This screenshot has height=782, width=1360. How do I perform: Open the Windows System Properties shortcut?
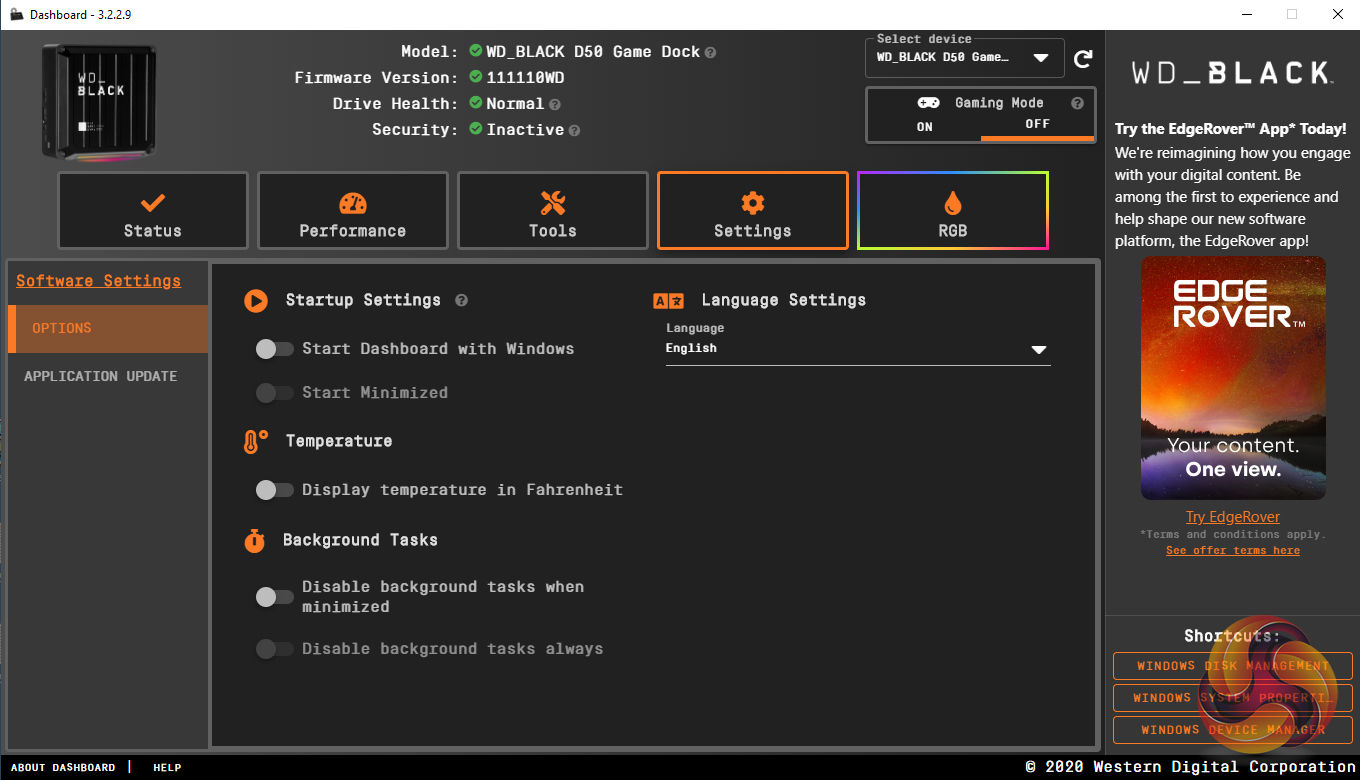(1233, 698)
